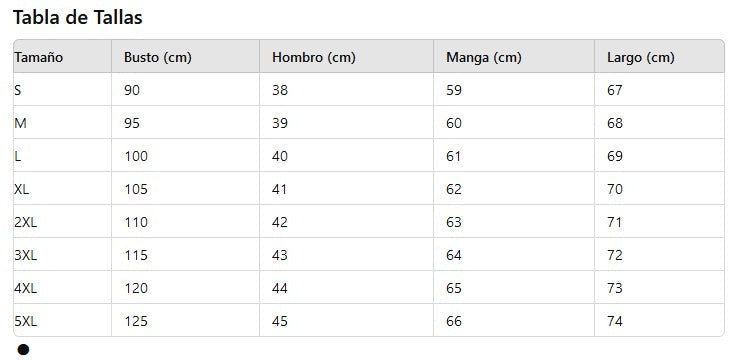Screen dimensions: 739x360
Task: Click the Busto (cm) column header
Action: click(158, 57)
